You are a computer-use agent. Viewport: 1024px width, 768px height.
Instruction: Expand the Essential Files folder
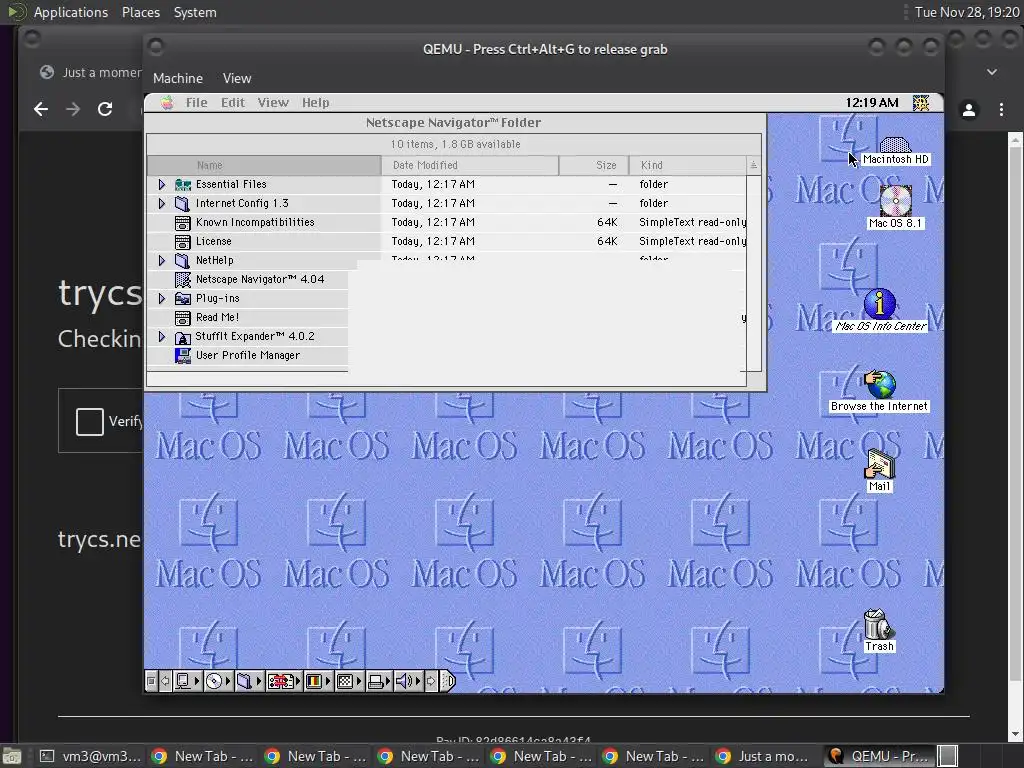(x=162, y=185)
